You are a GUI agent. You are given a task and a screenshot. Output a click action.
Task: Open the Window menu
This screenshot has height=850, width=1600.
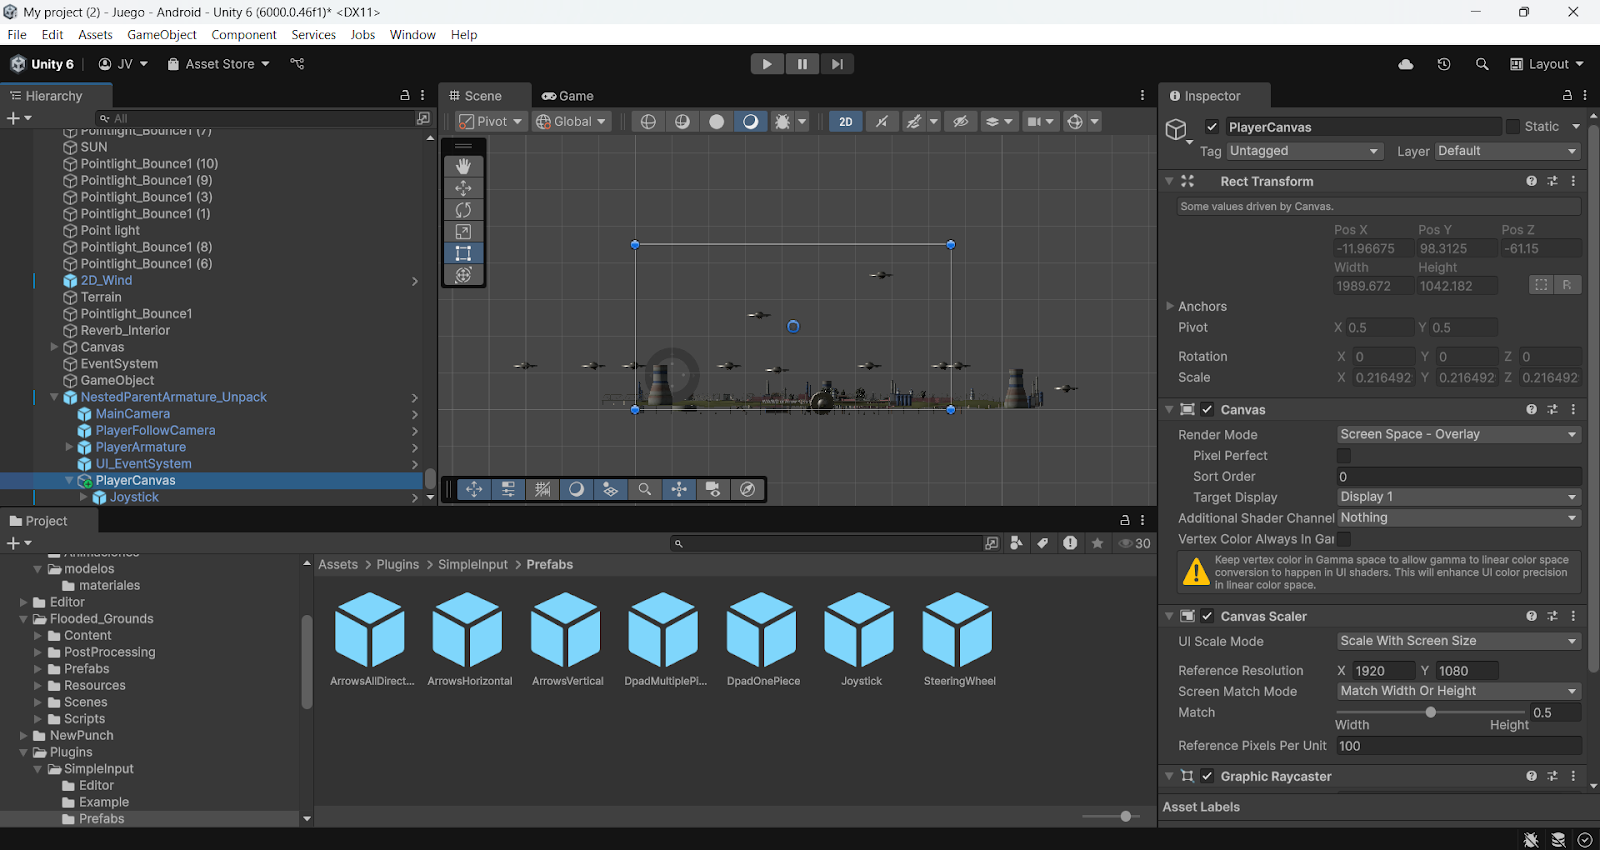[x=413, y=35]
